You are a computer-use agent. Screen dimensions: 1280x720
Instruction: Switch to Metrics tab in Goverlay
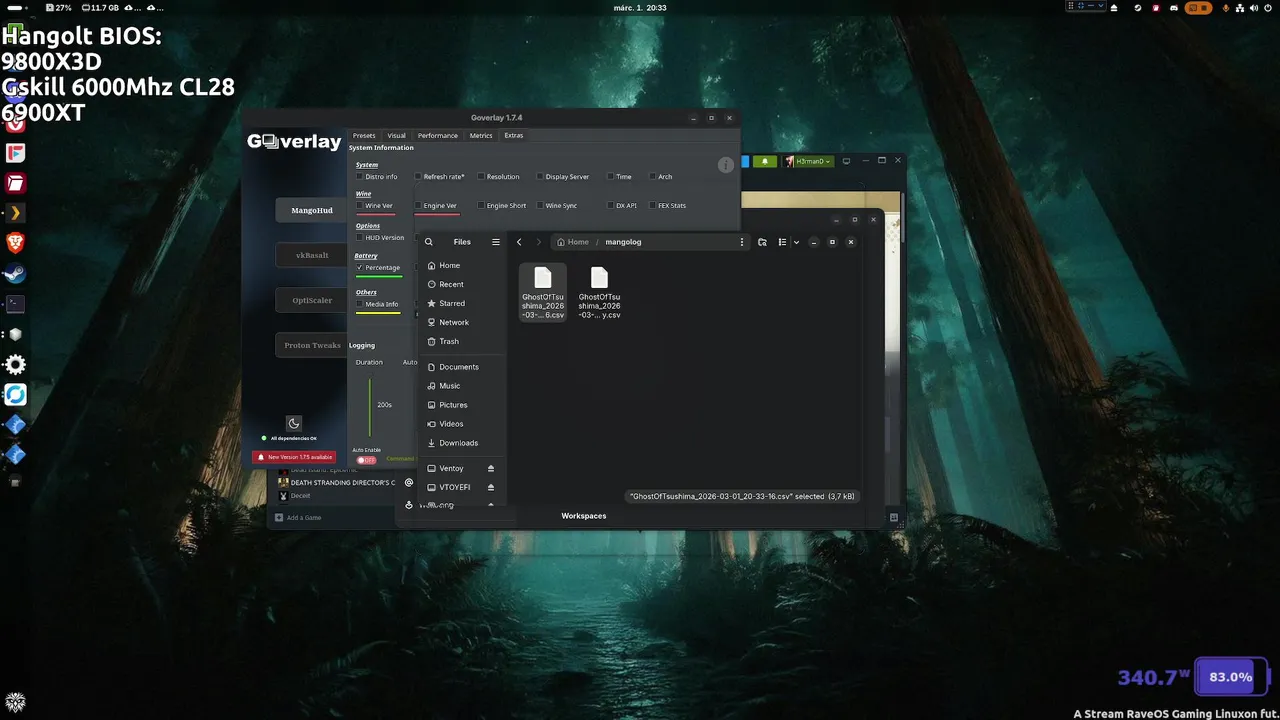click(481, 135)
